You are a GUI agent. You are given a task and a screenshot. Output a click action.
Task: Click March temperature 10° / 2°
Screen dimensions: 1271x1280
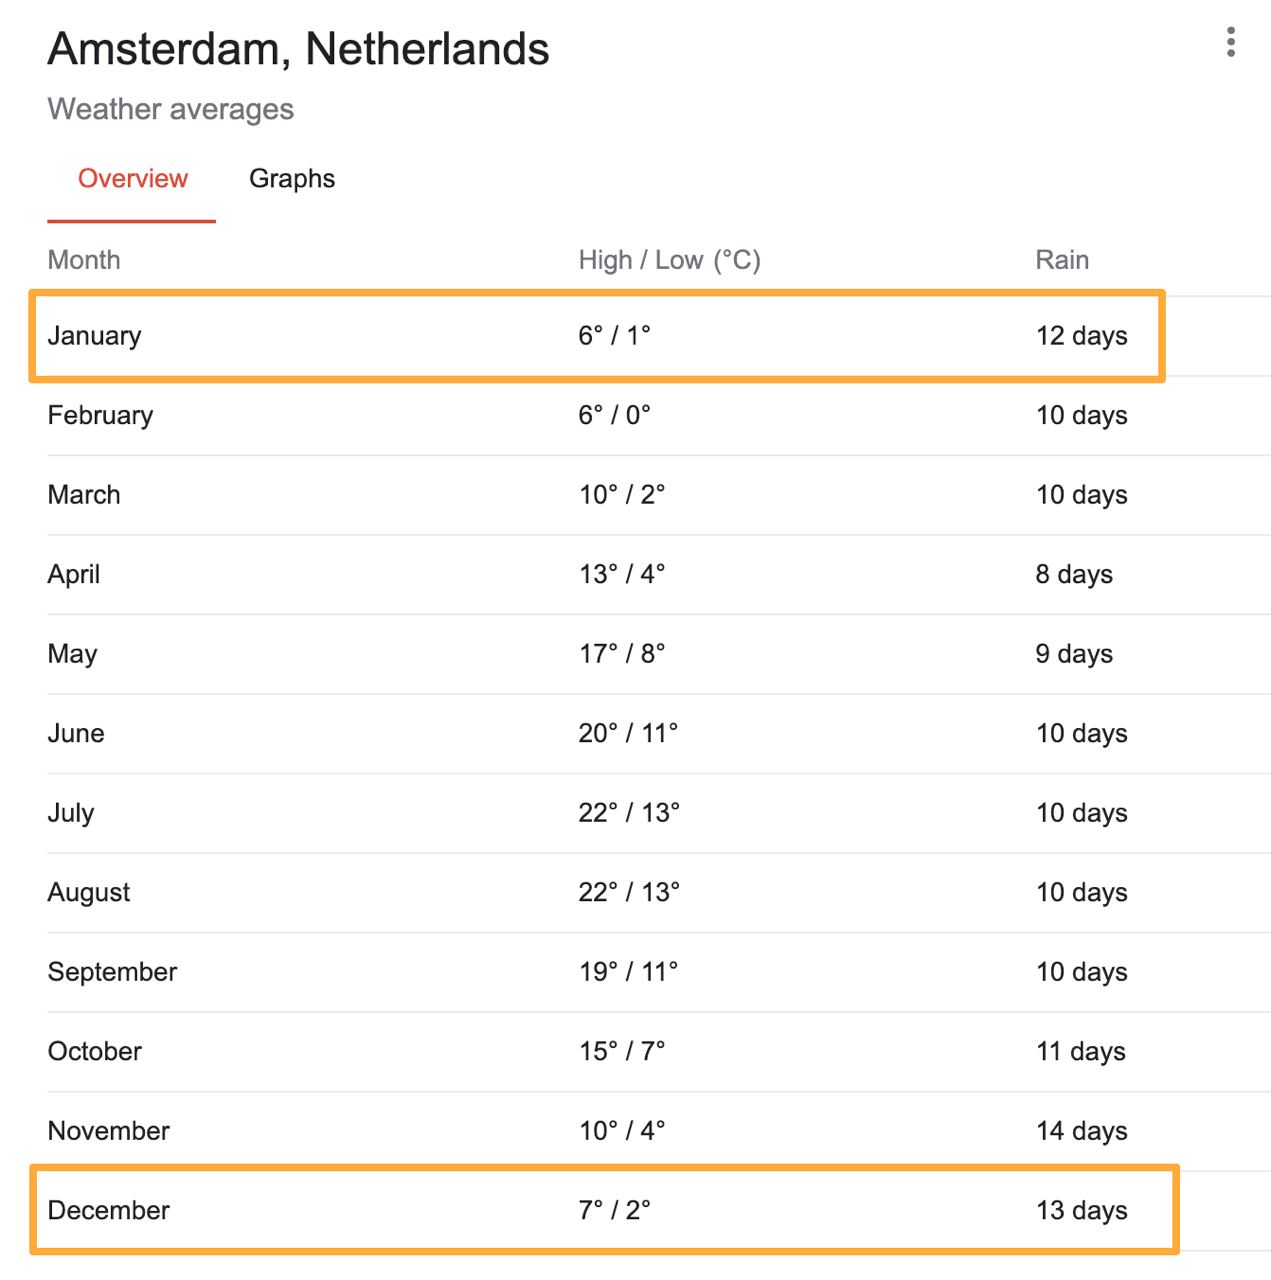pyautogui.click(x=621, y=495)
